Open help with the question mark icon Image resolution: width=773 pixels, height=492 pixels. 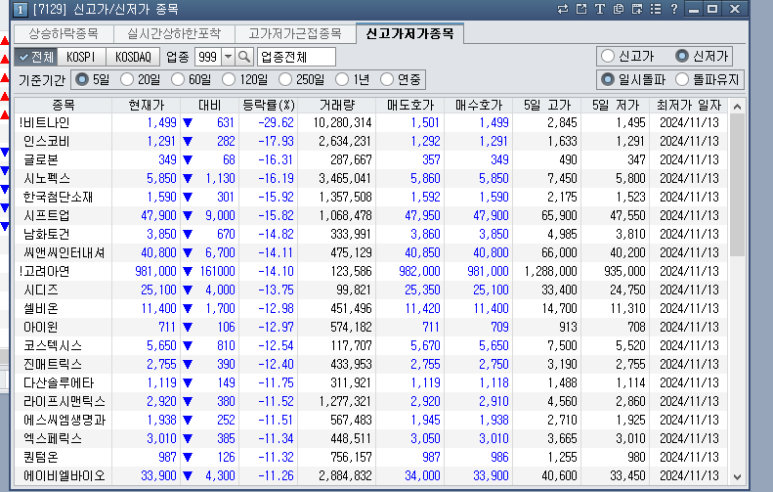tap(673, 9)
